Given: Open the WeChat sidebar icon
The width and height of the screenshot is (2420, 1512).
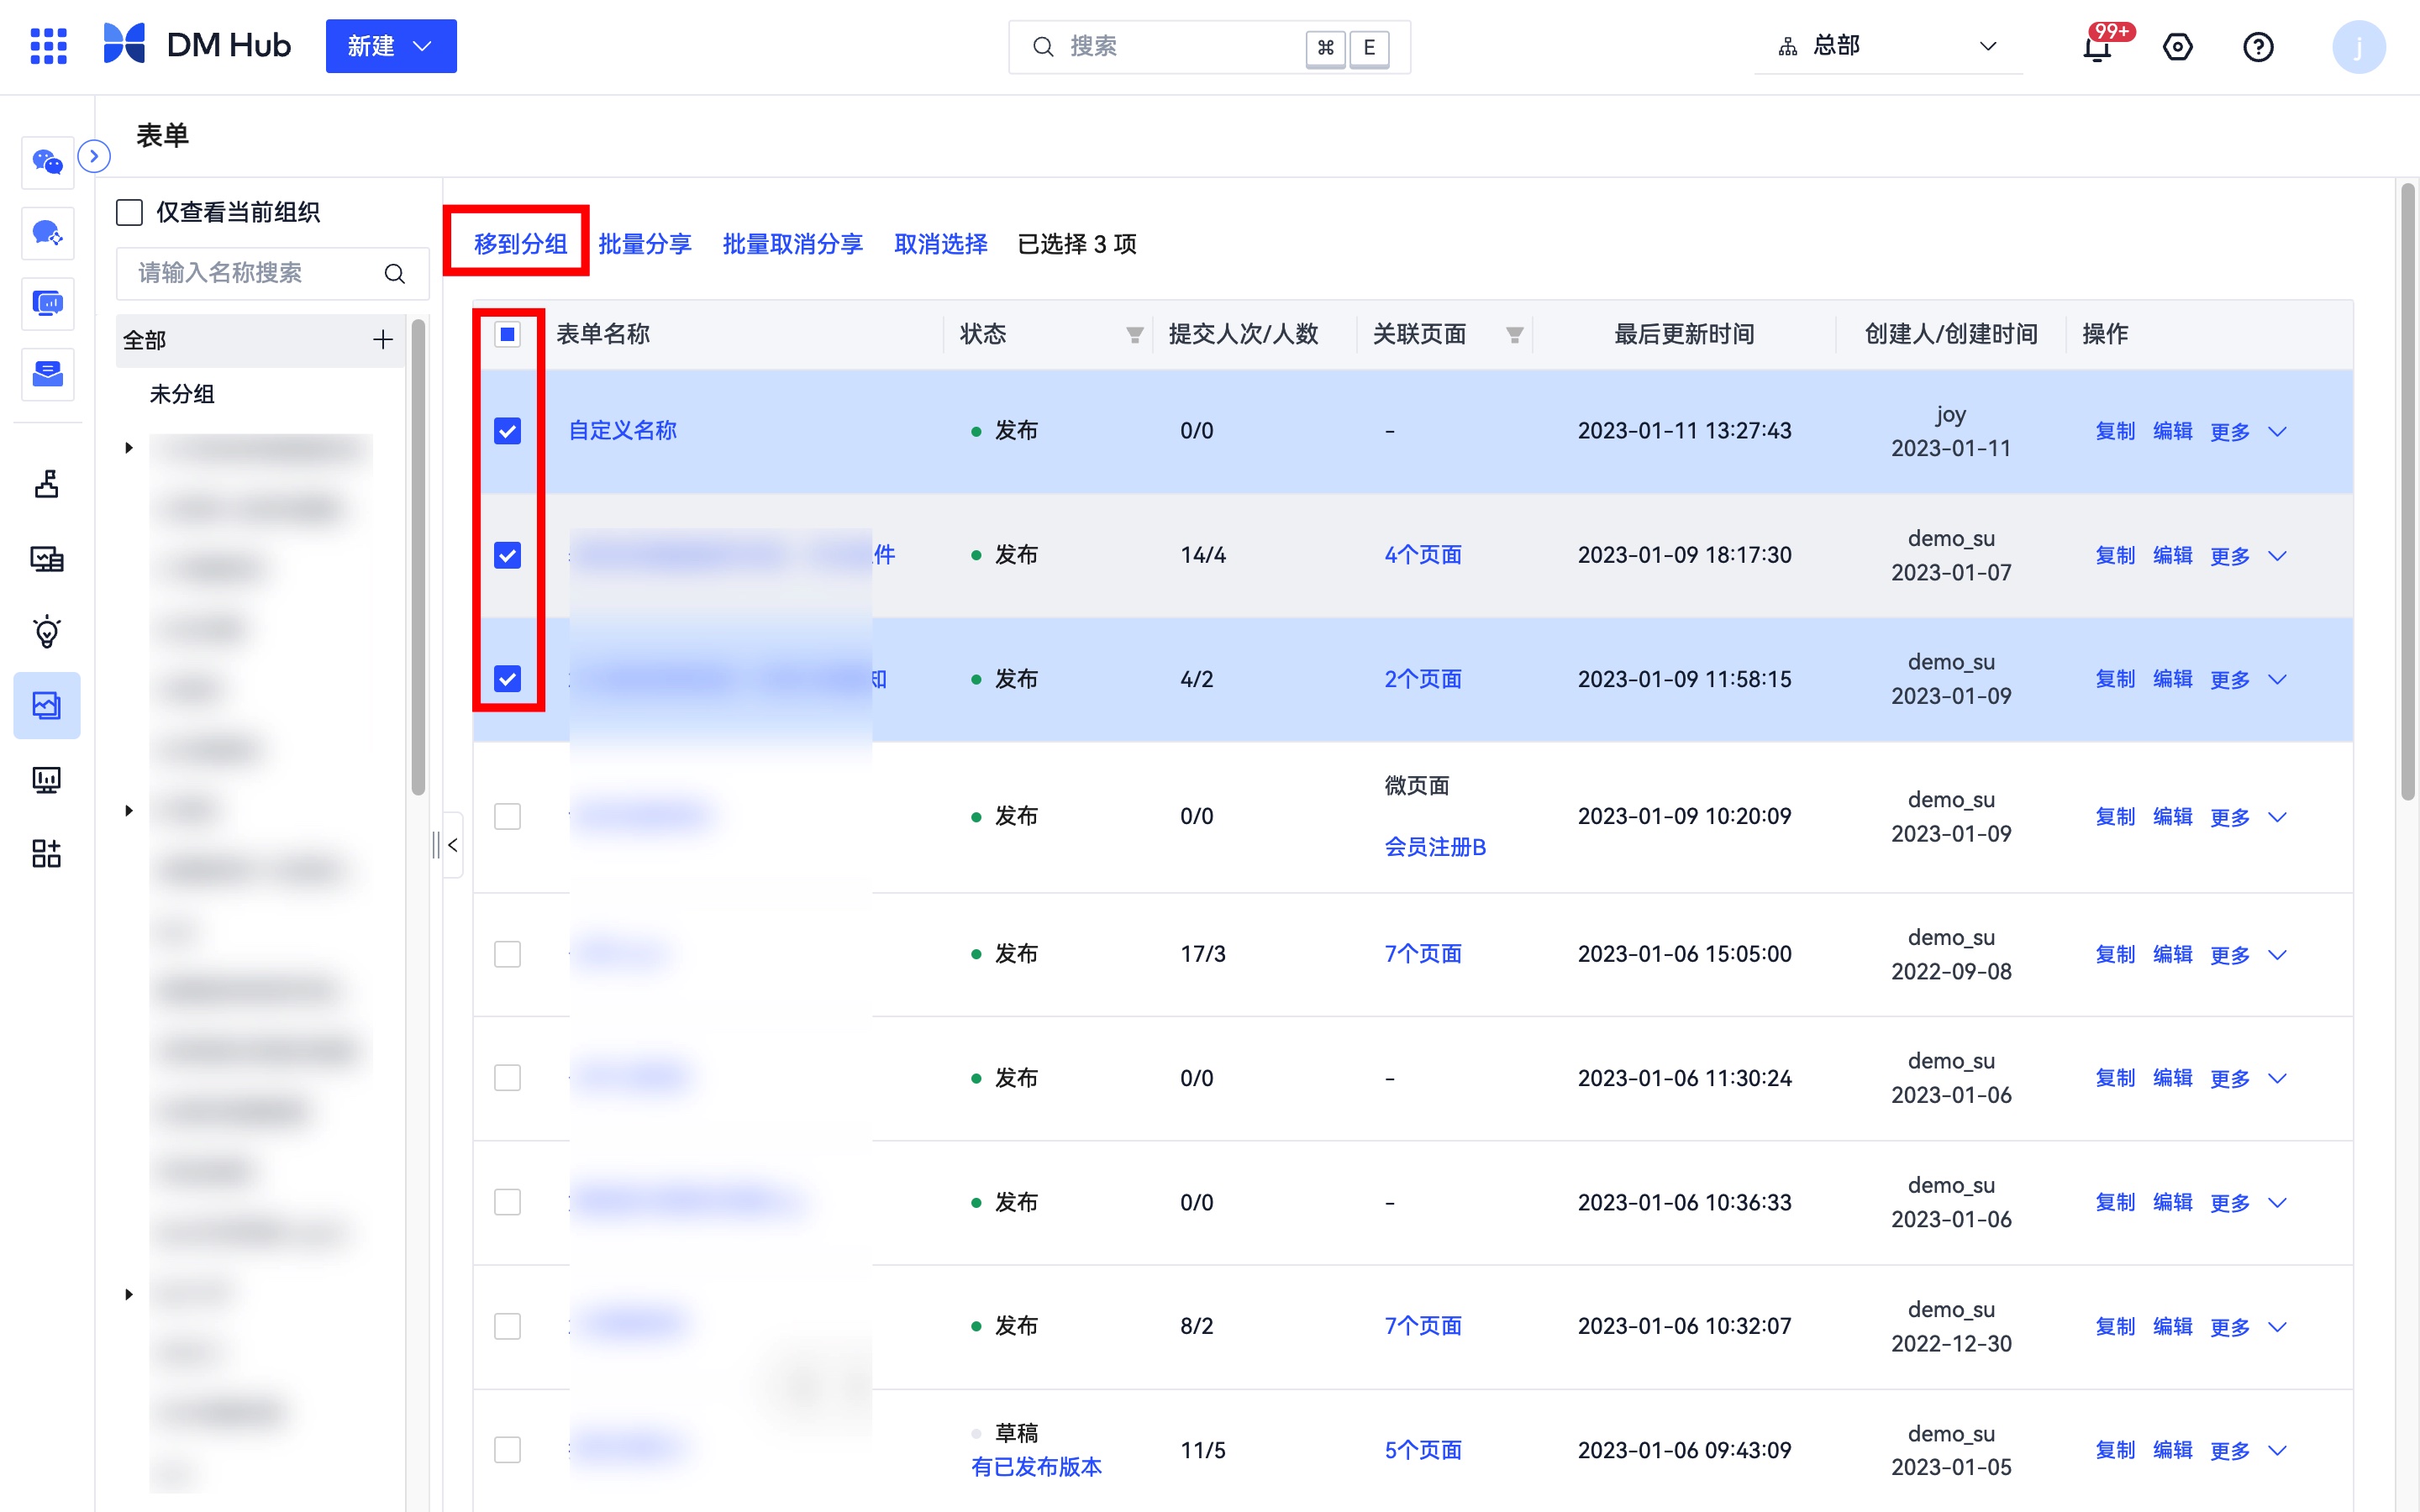Looking at the screenshot, I should (47, 162).
